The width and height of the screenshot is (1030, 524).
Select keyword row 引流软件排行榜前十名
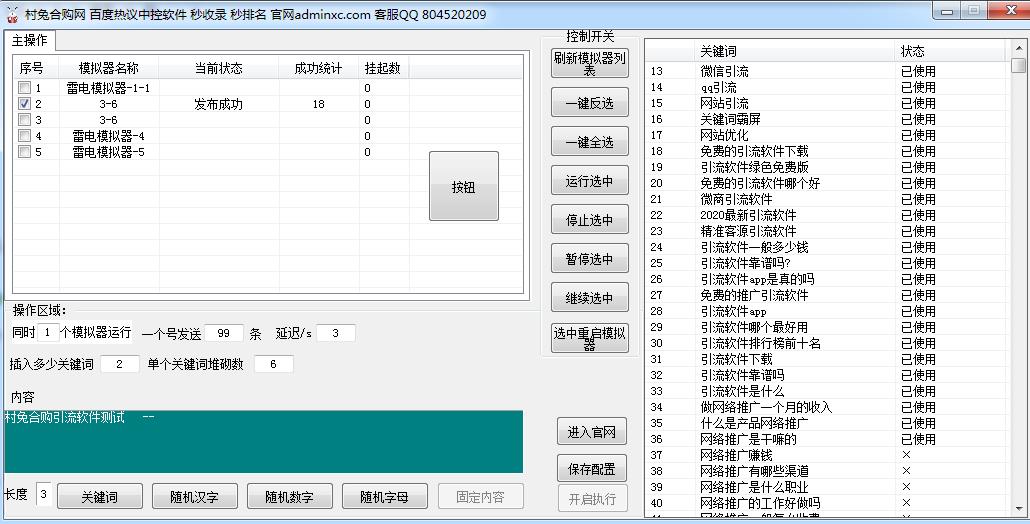pyautogui.click(x=826, y=343)
